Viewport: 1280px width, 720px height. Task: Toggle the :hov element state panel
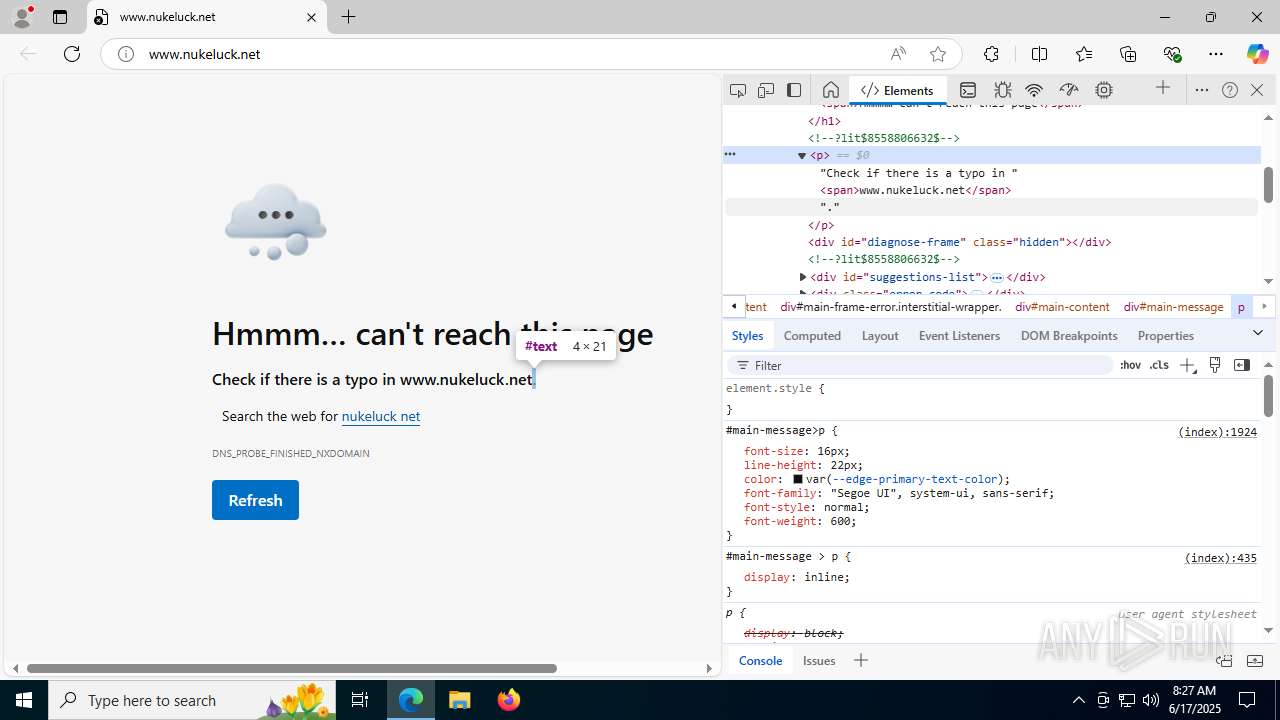(x=1130, y=365)
